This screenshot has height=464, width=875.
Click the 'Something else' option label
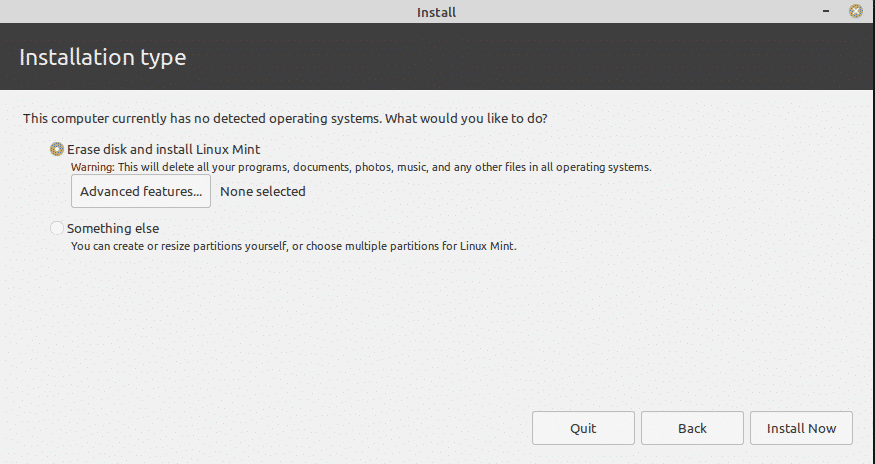coord(113,228)
